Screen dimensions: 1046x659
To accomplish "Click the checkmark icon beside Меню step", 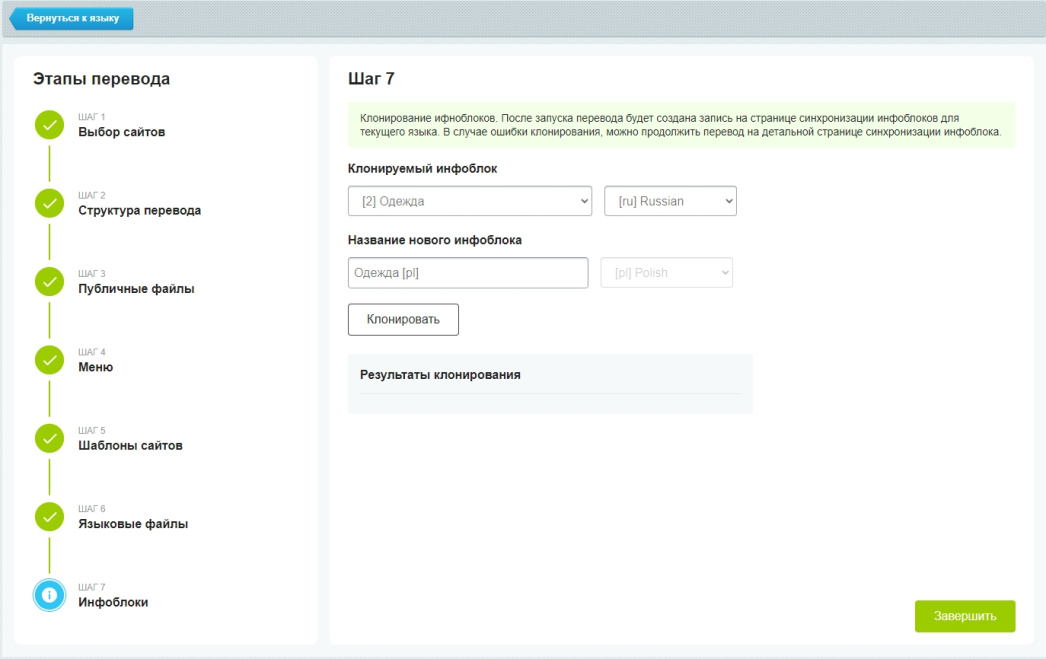I will pos(49,360).
